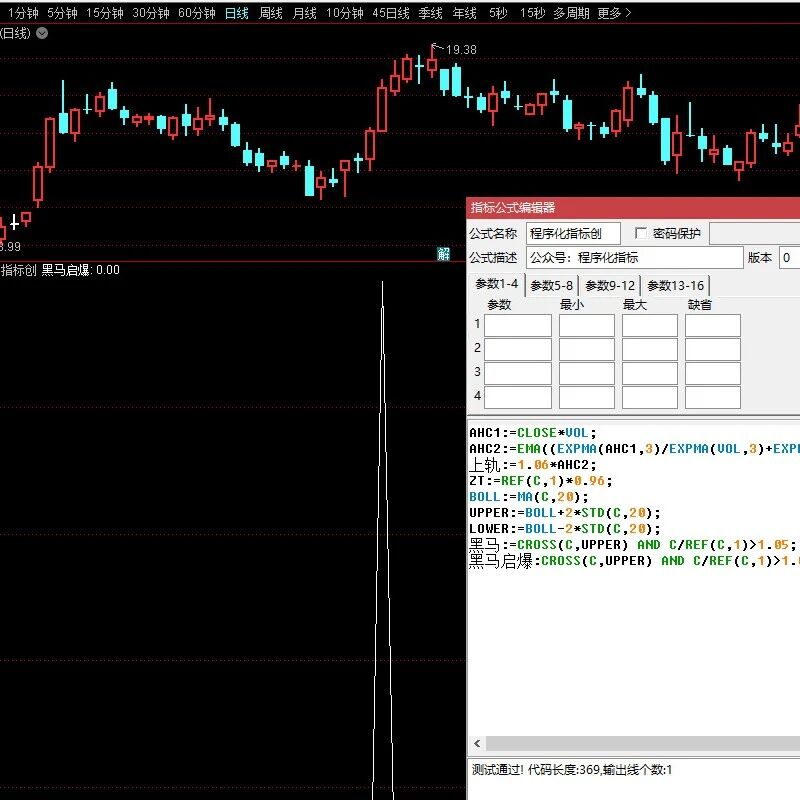Click parameter row 2 name field
The height and width of the screenshot is (800, 800).
point(517,349)
